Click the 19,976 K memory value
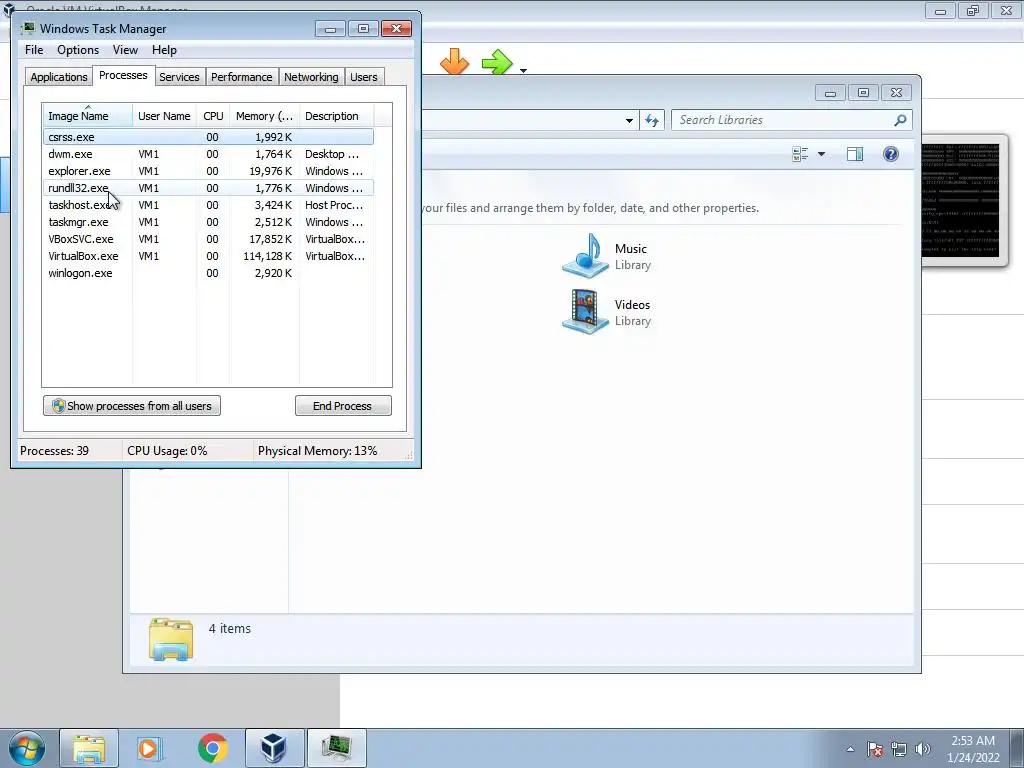The image size is (1024, 768). (x=270, y=171)
